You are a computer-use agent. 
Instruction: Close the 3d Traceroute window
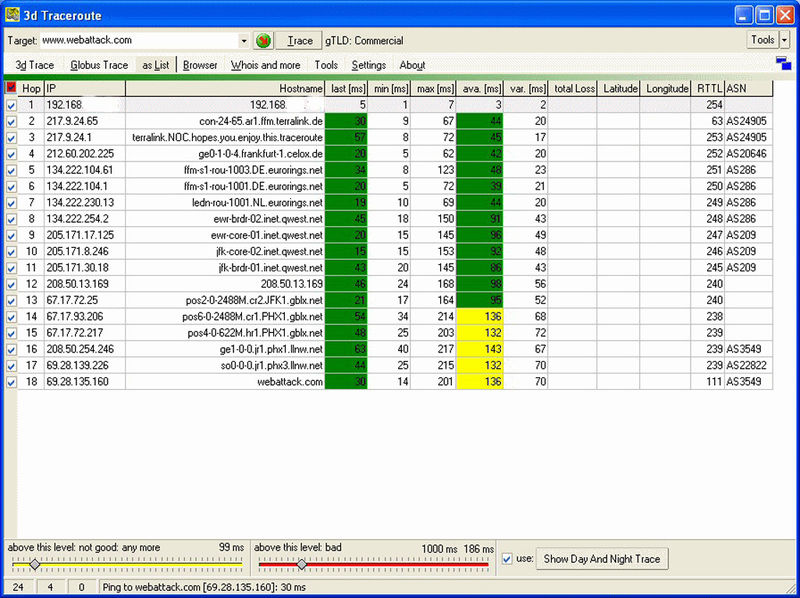[785, 16]
